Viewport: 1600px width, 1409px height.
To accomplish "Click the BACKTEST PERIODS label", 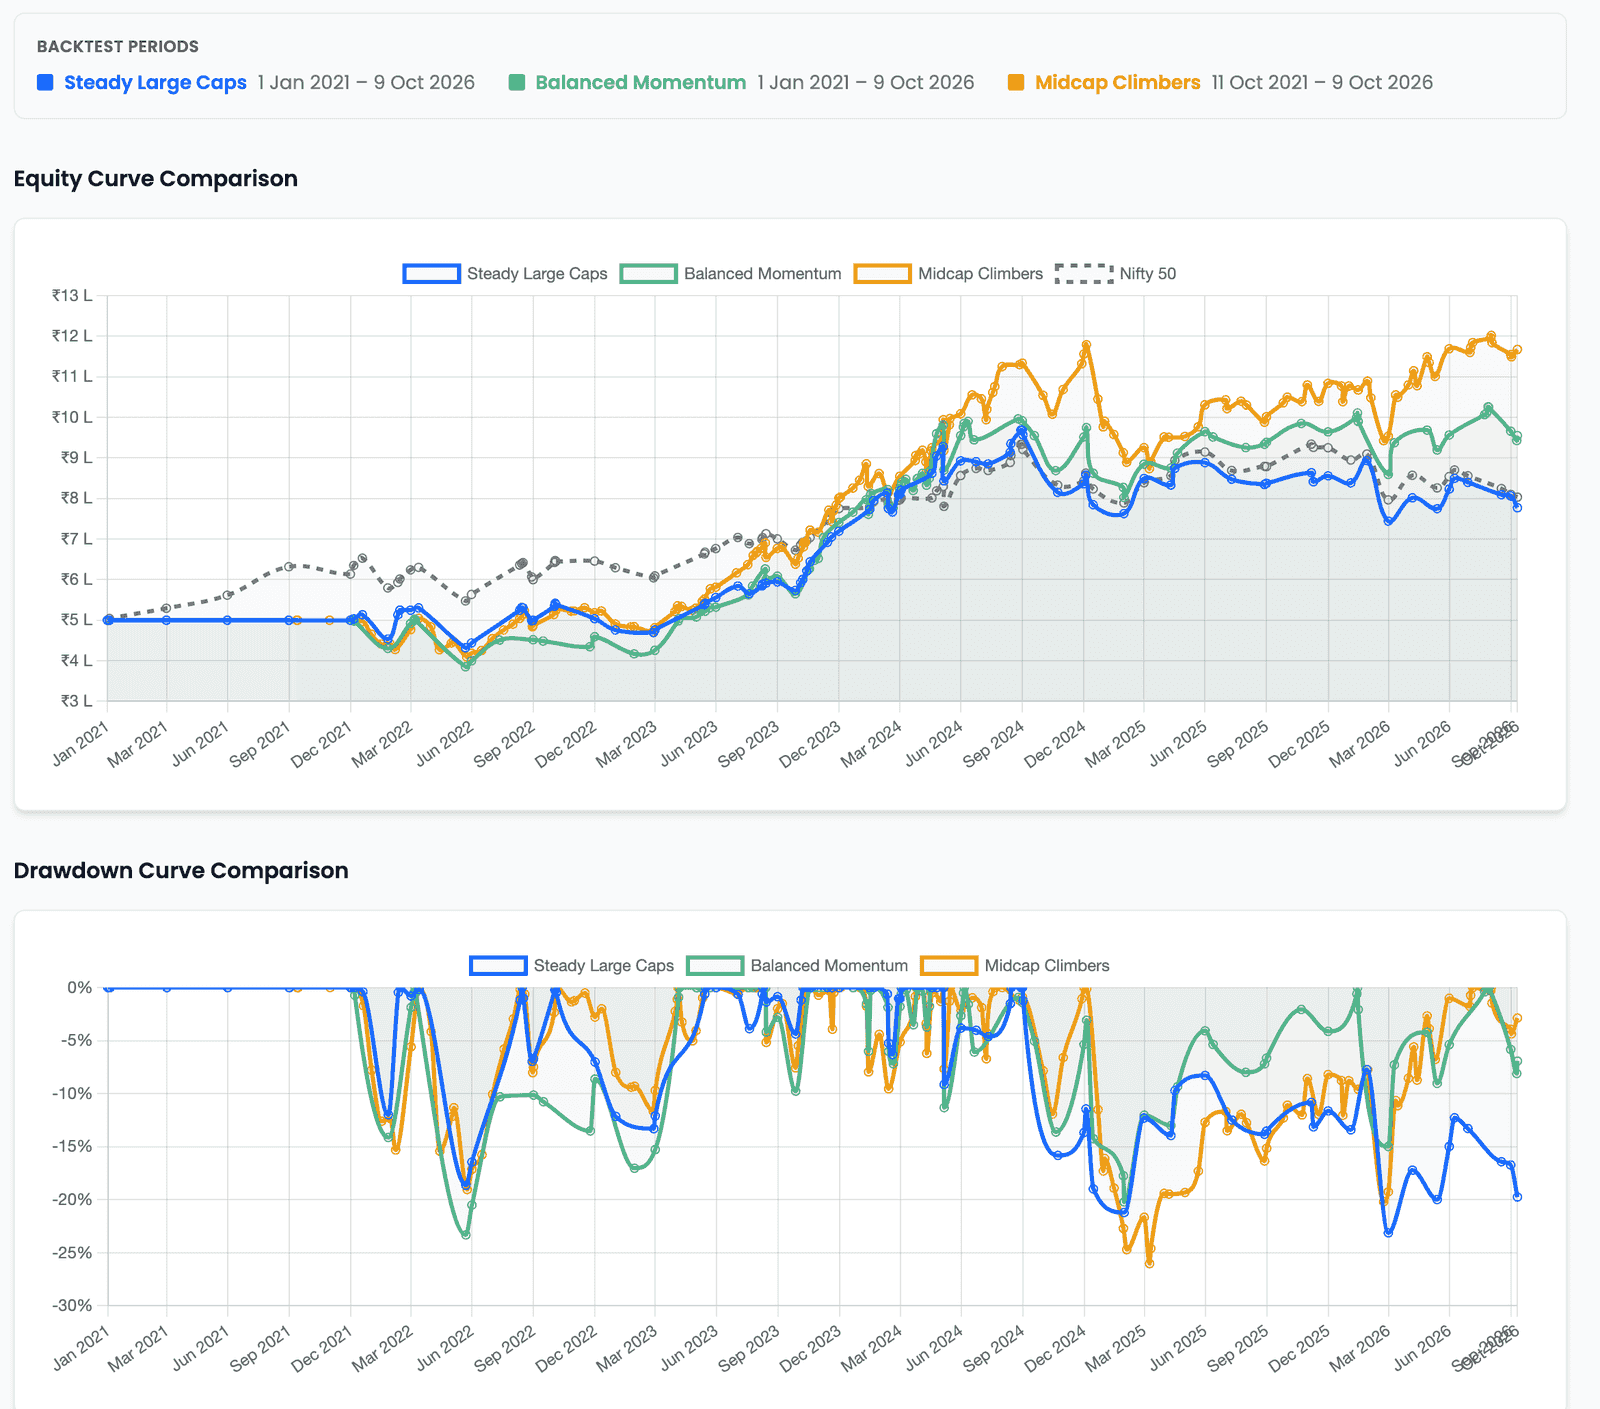I will point(118,46).
